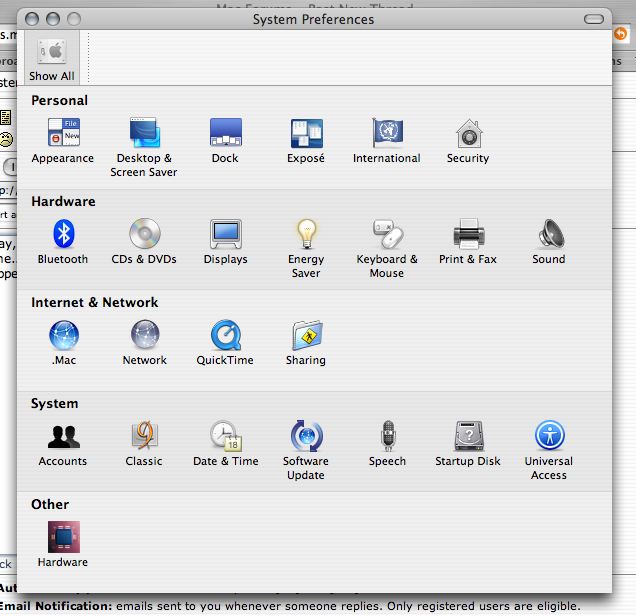Image resolution: width=636 pixels, height=616 pixels.
Task: Open the QuickTime preference pane
Action: (226, 343)
